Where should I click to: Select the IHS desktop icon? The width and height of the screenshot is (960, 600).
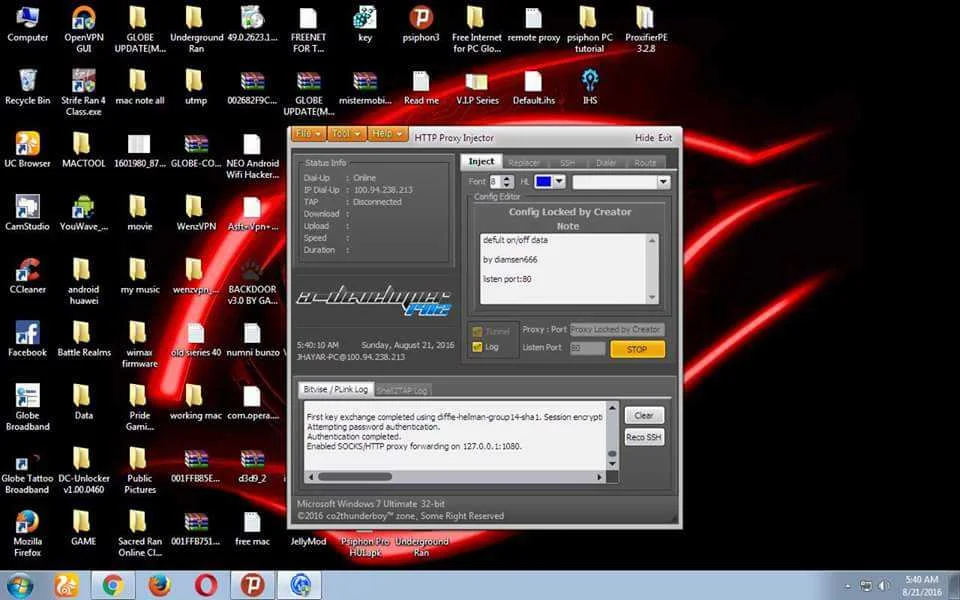[x=590, y=88]
